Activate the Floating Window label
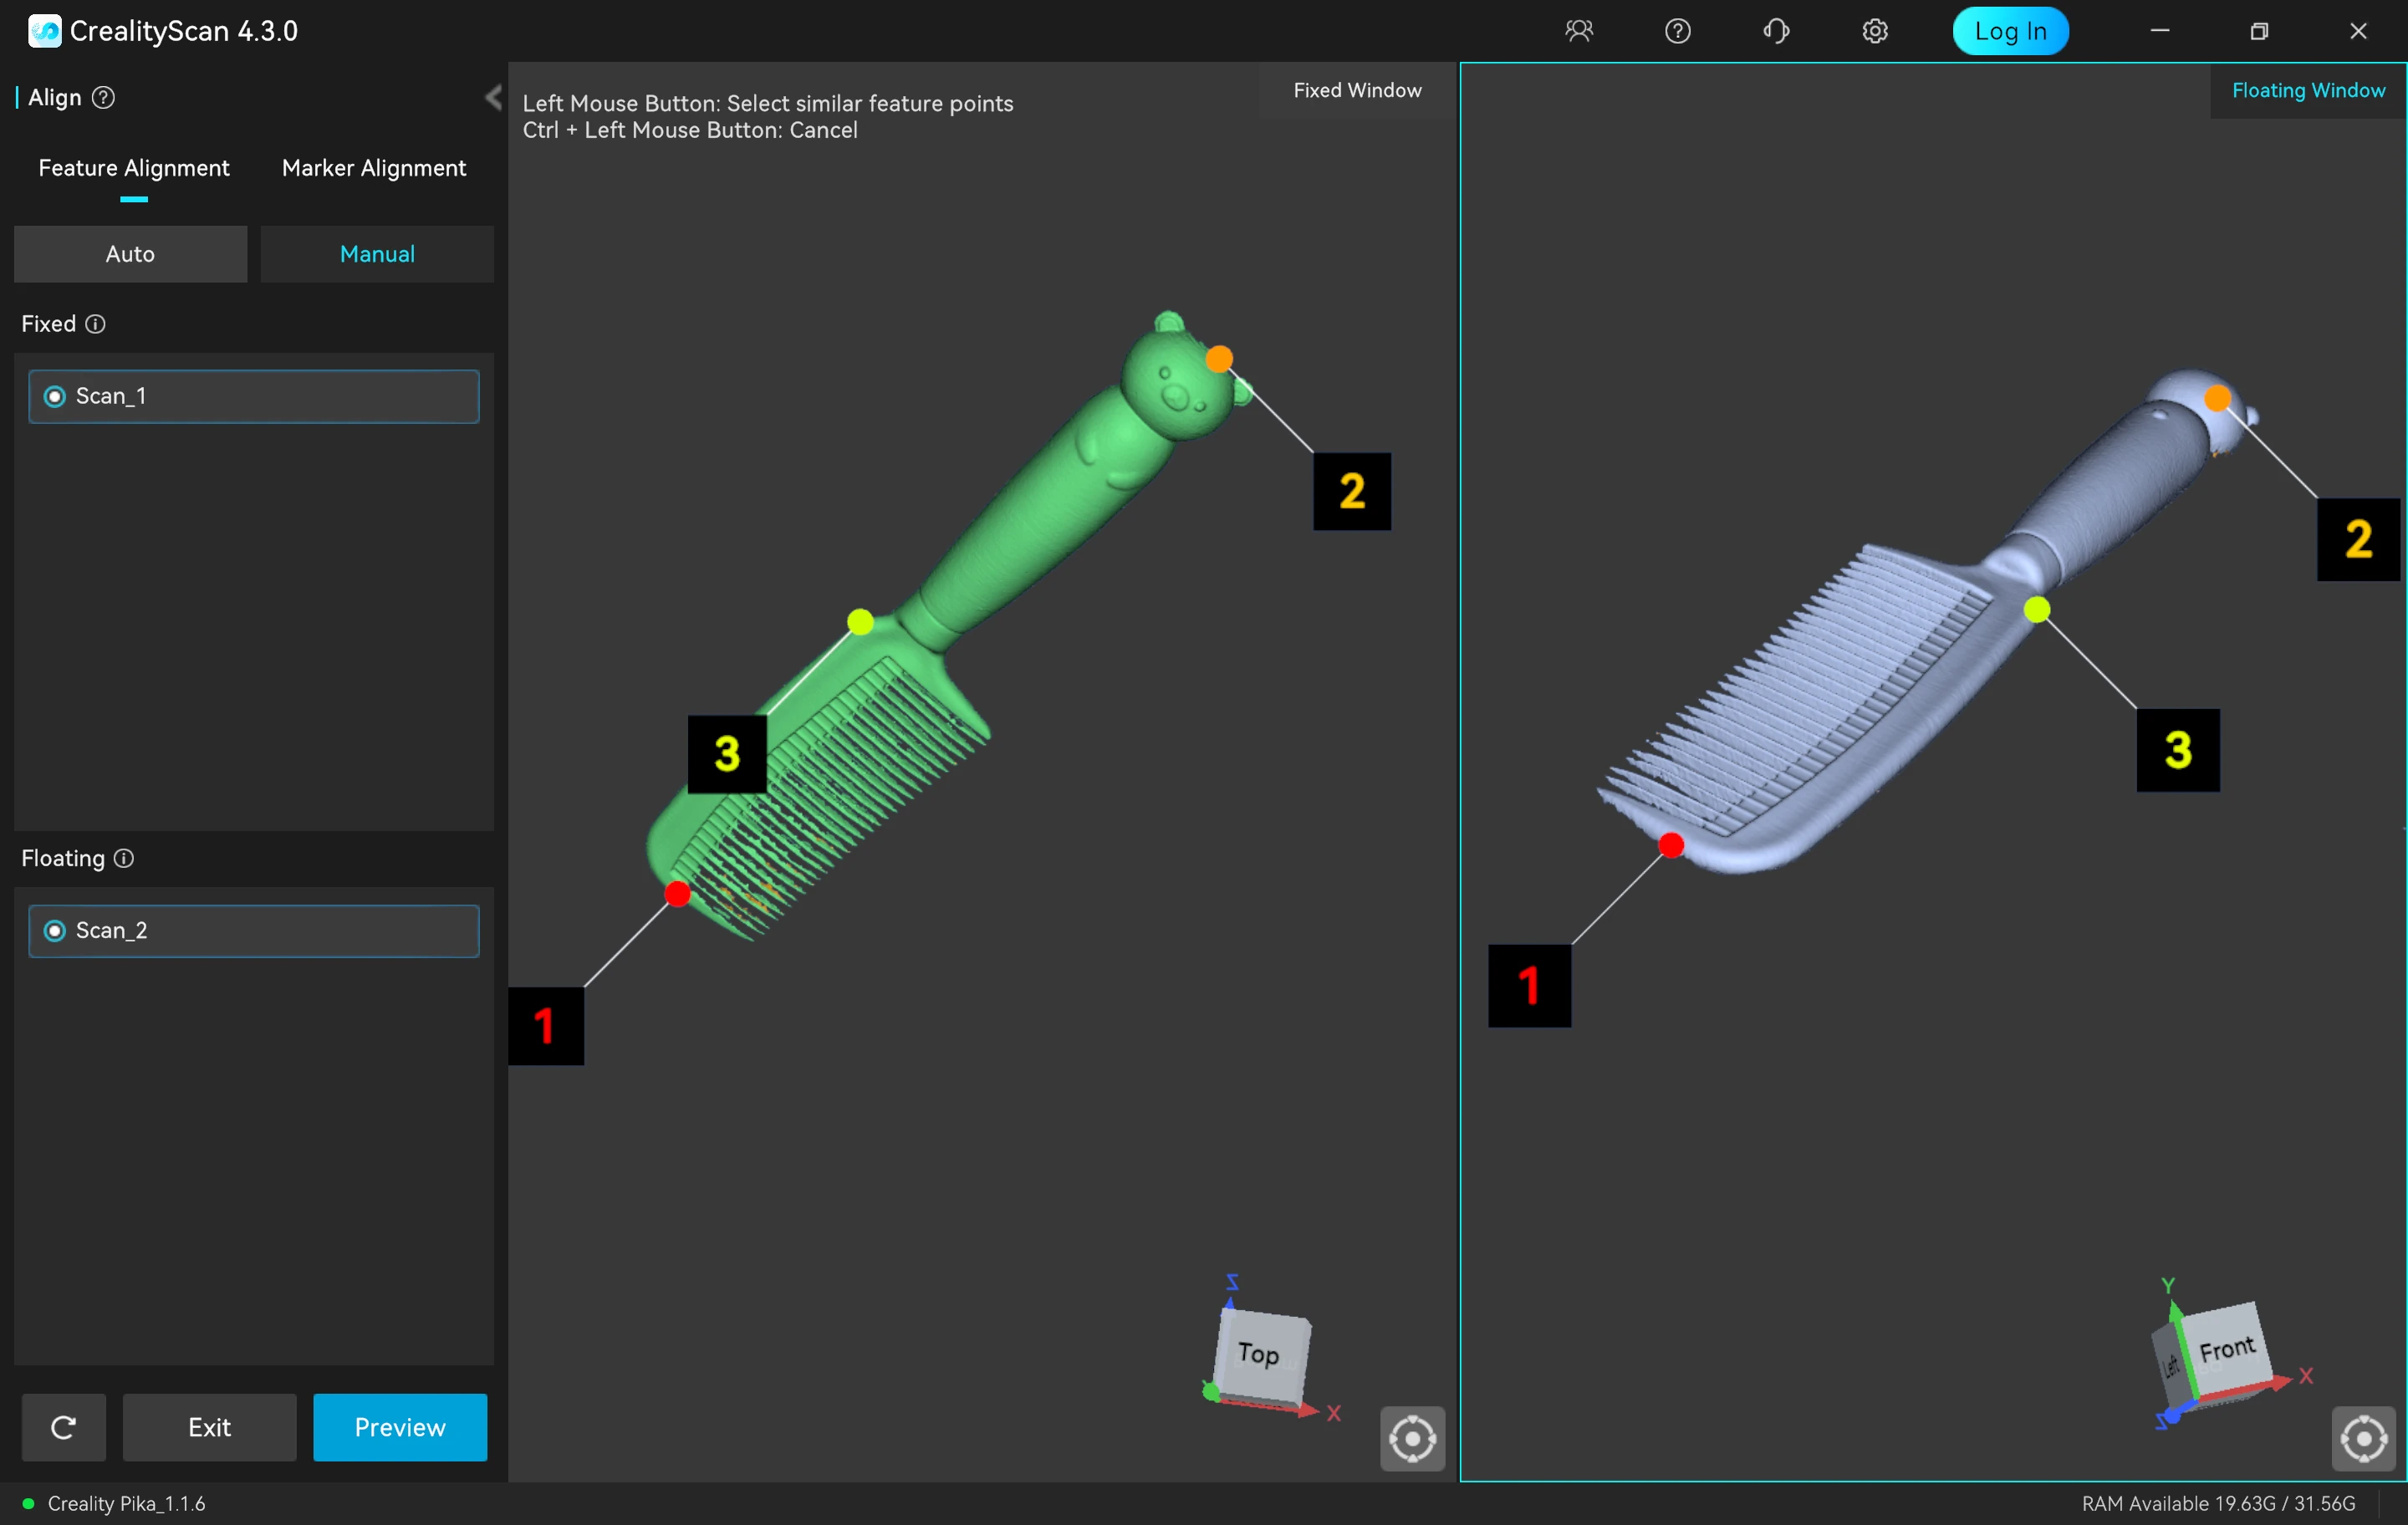2408x1525 pixels. 2308,90
